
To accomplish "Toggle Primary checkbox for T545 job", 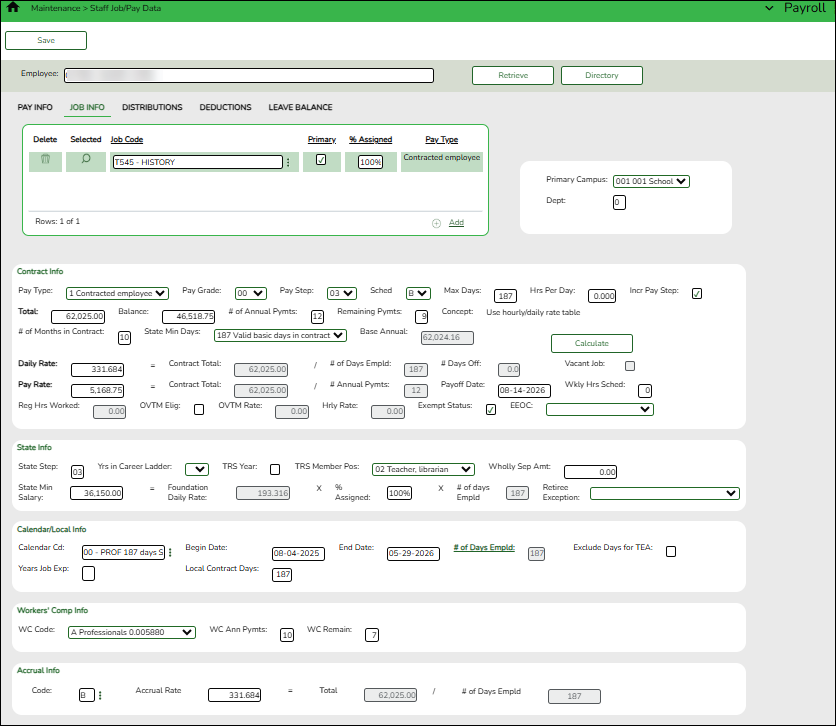I will 321,159.
